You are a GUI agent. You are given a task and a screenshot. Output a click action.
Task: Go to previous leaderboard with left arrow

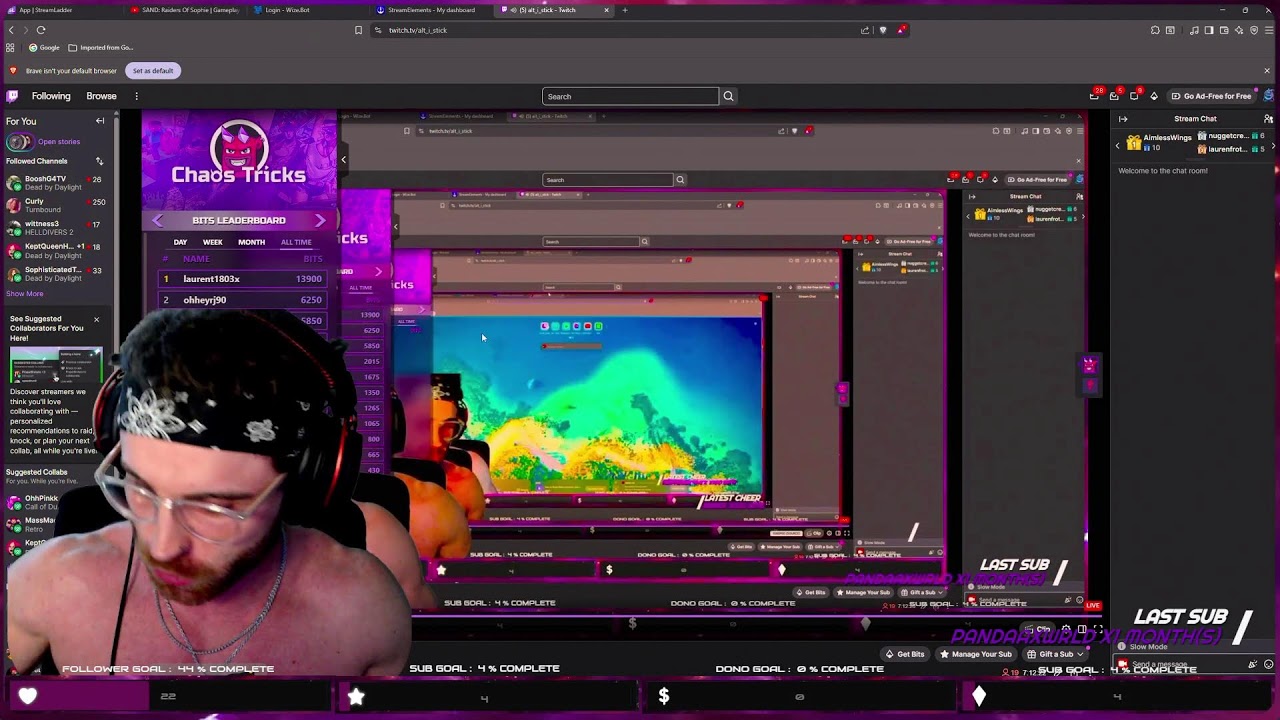[x=157, y=220]
